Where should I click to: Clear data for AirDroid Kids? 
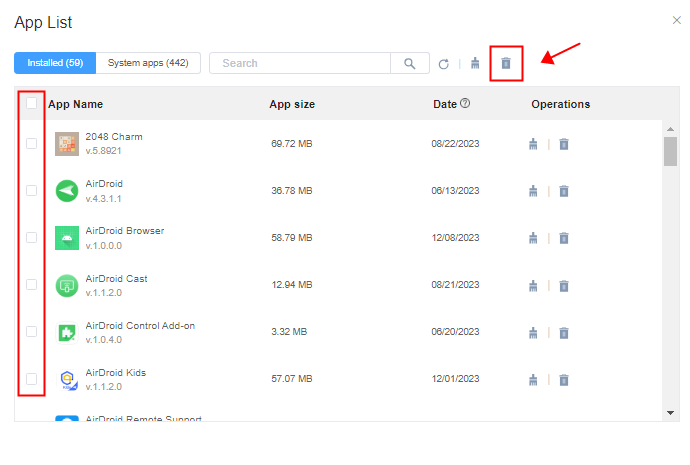pyautogui.click(x=533, y=380)
